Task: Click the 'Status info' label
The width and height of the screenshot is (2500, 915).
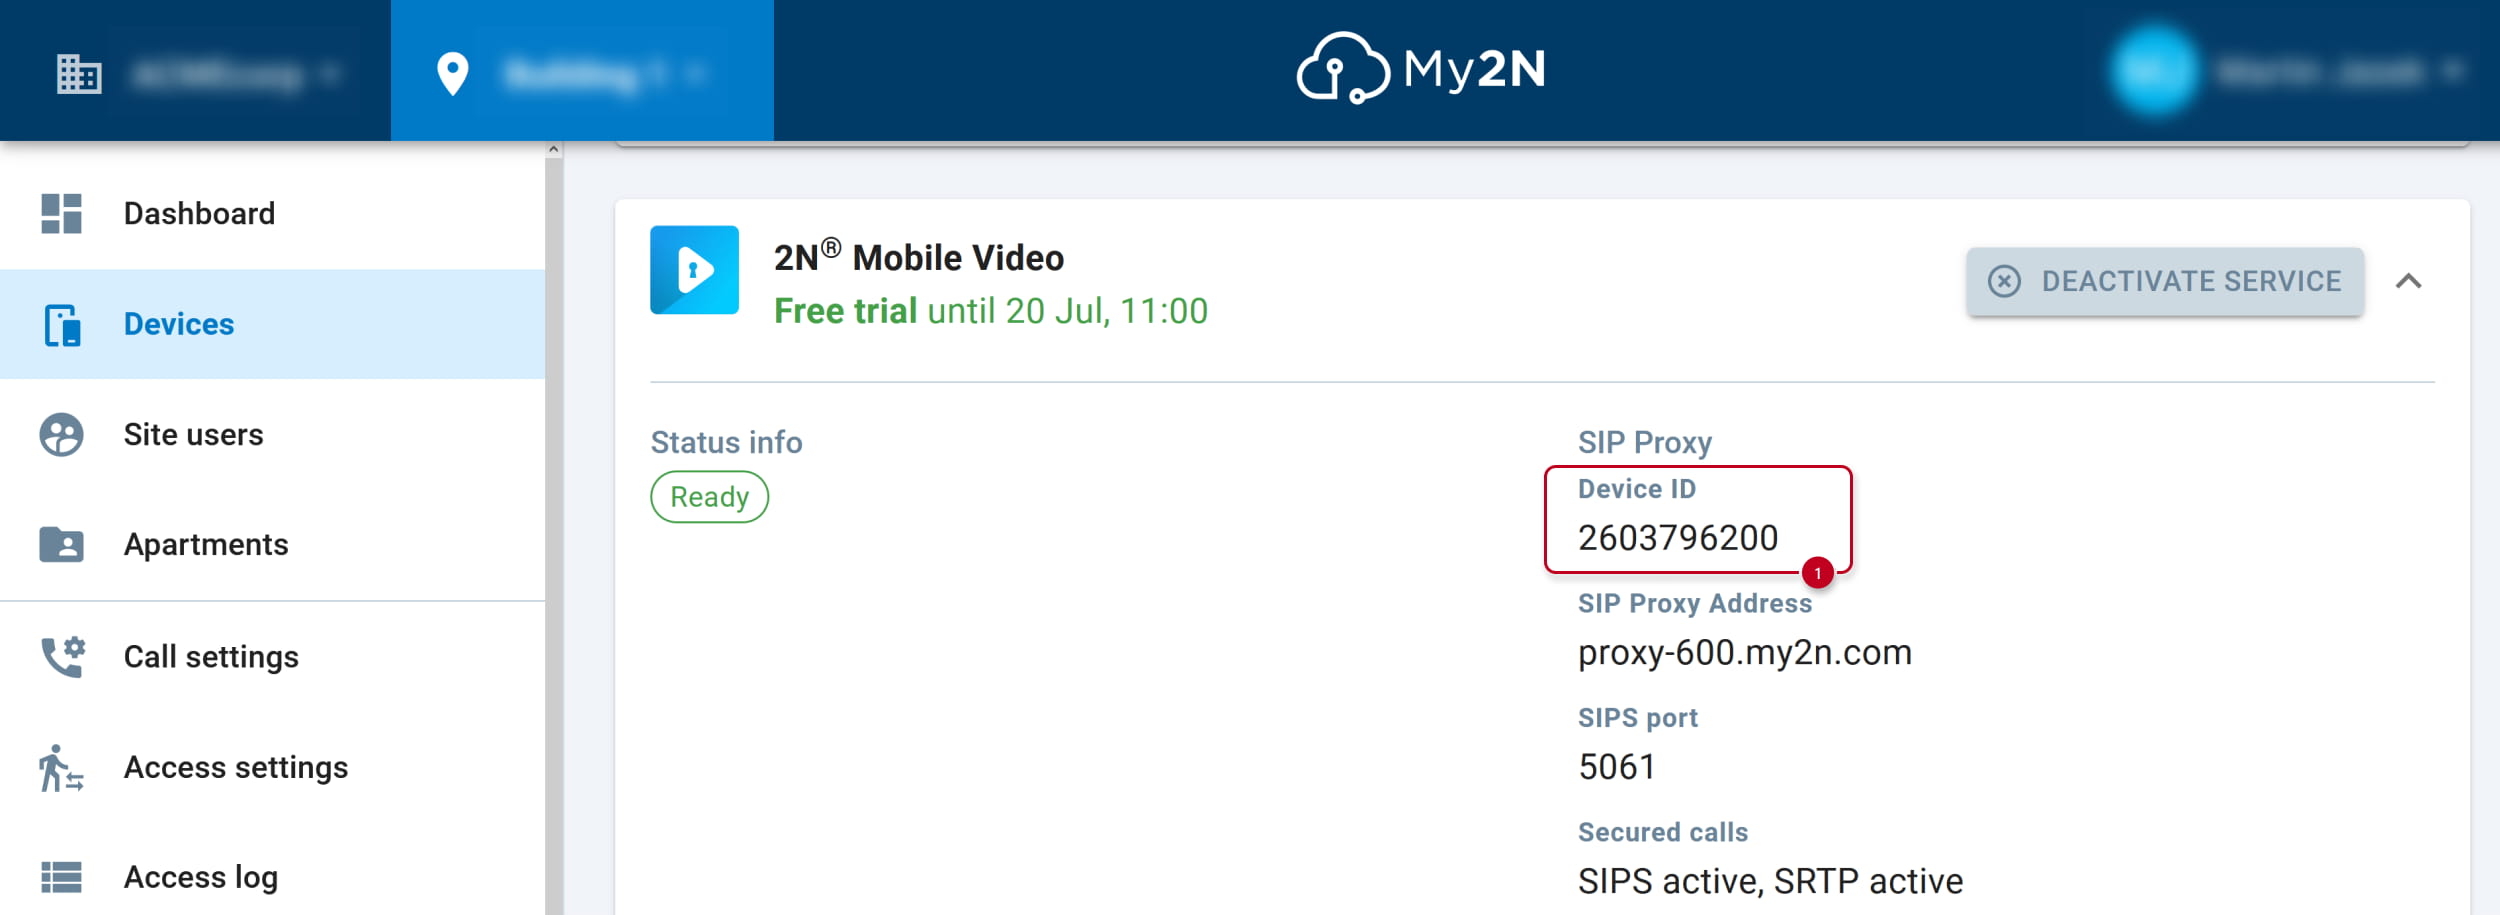Action: pyautogui.click(x=727, y=442)
